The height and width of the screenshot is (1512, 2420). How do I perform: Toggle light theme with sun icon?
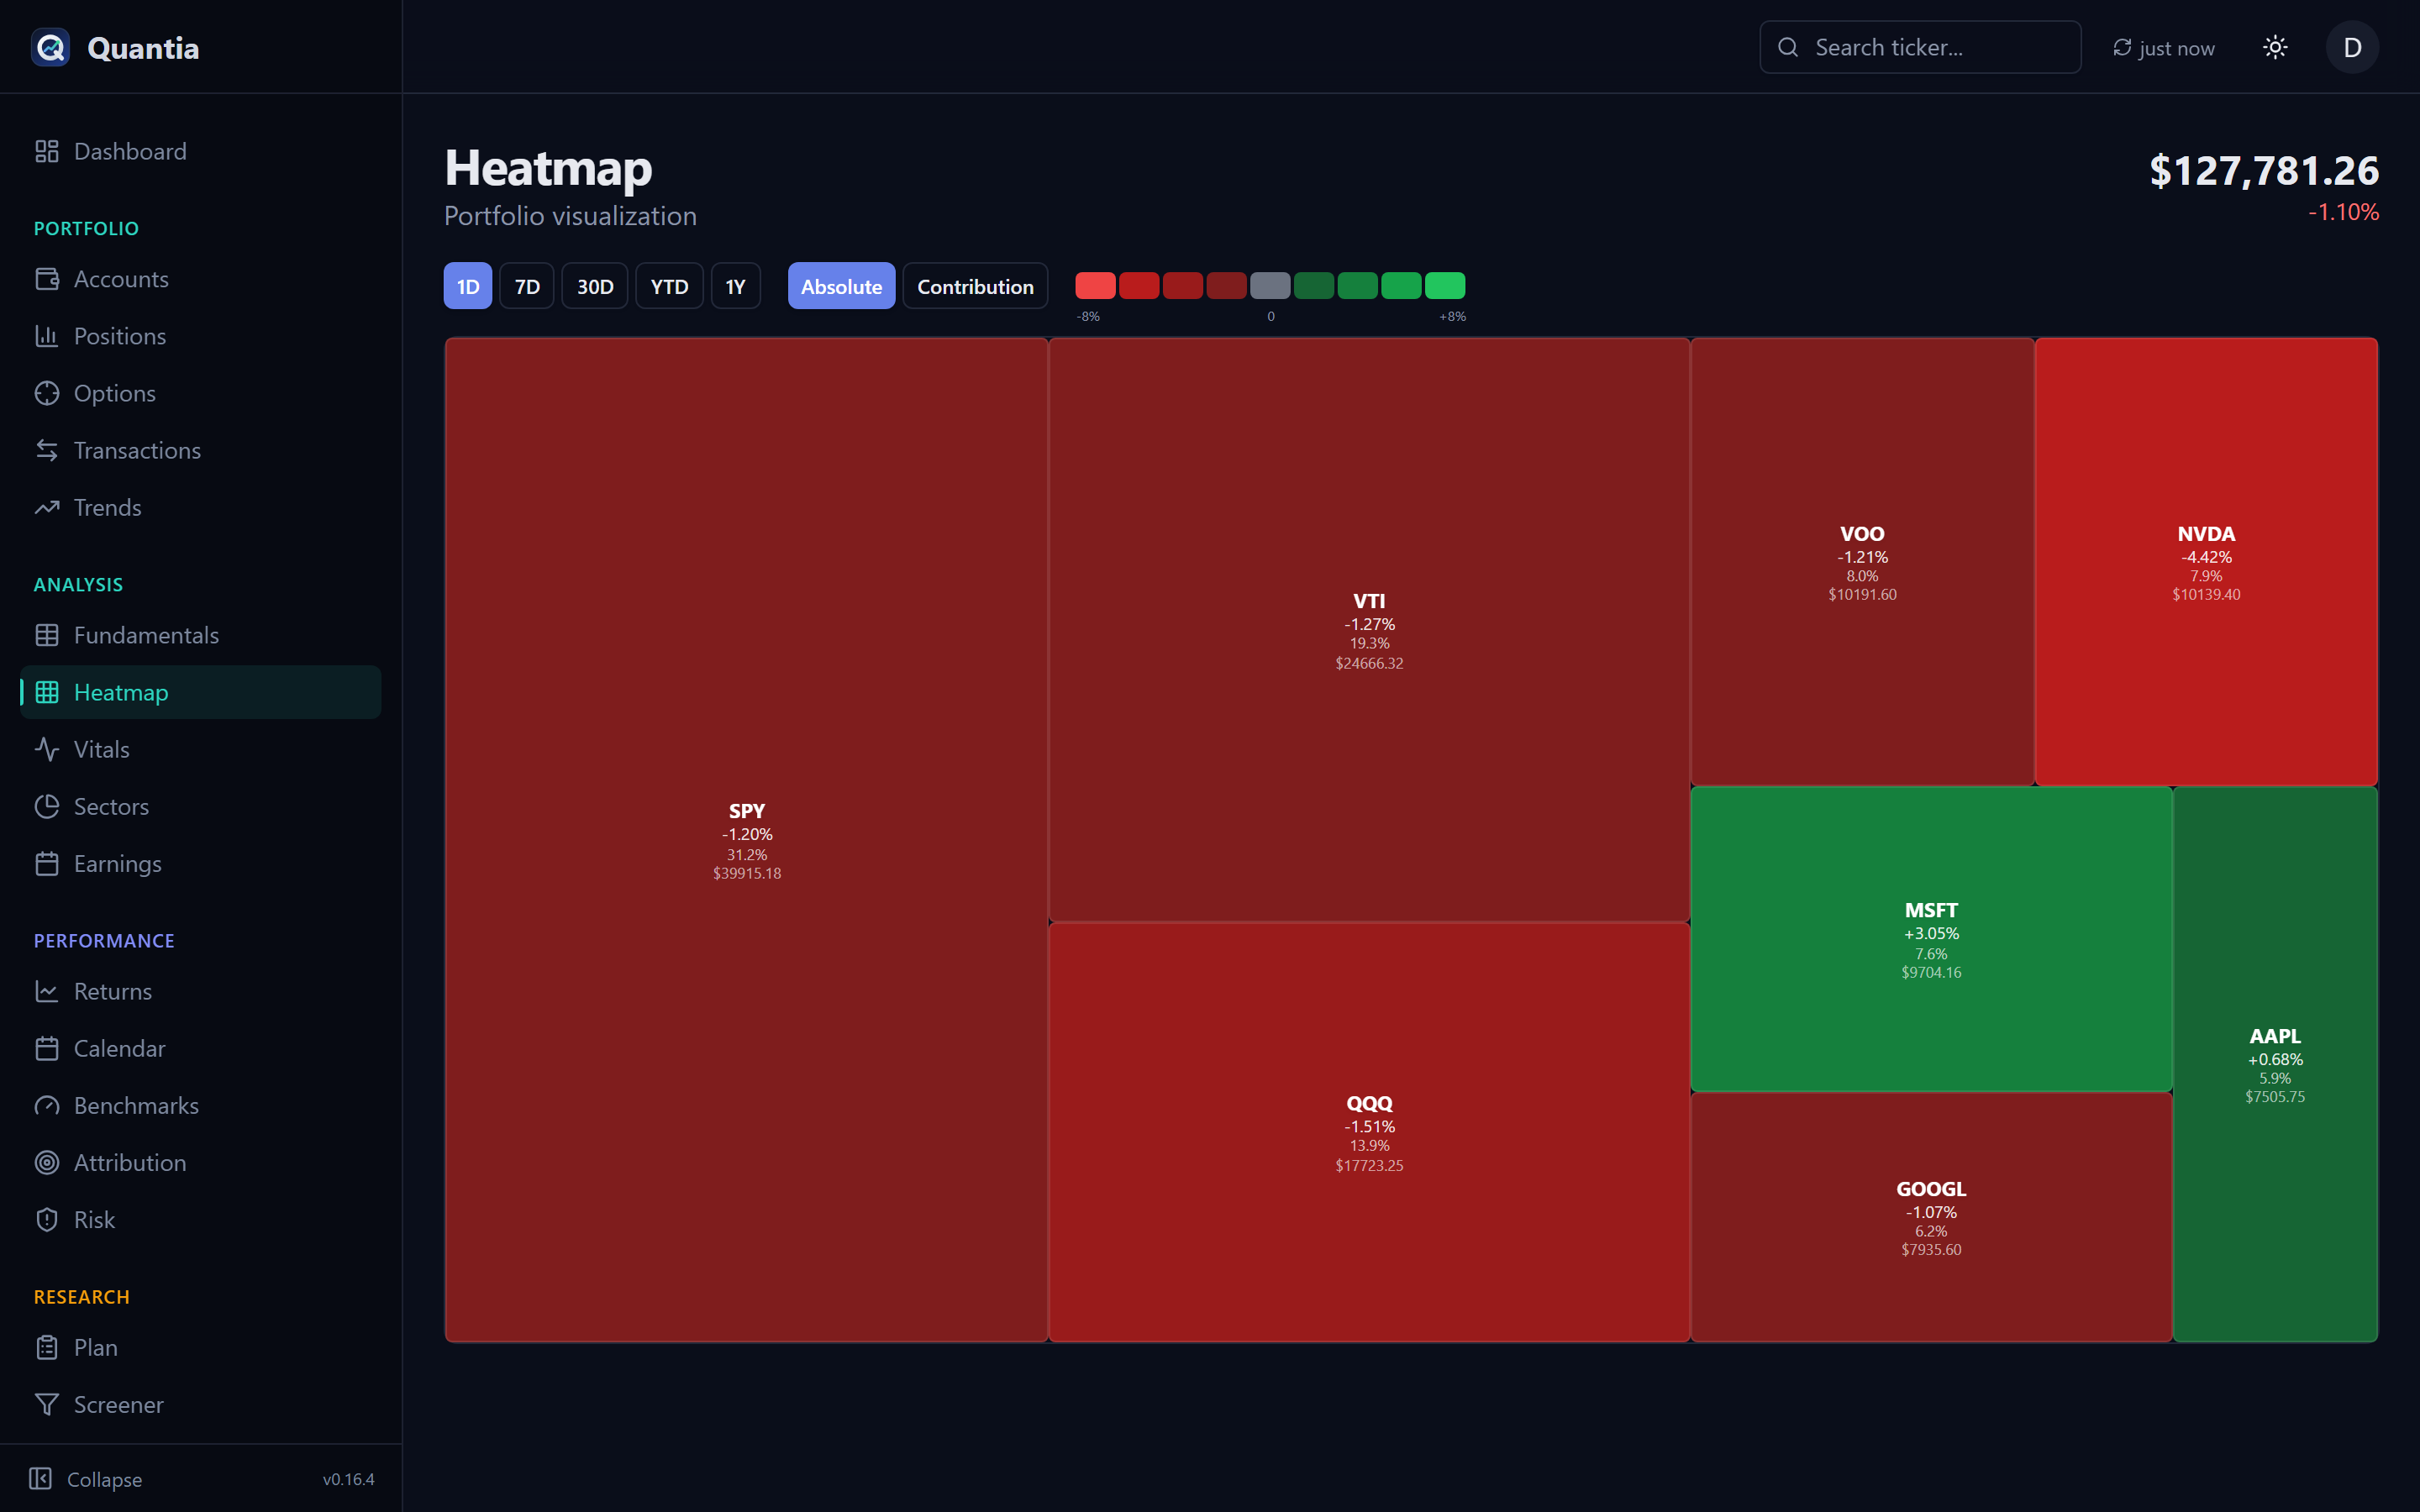coord(2275,47)
